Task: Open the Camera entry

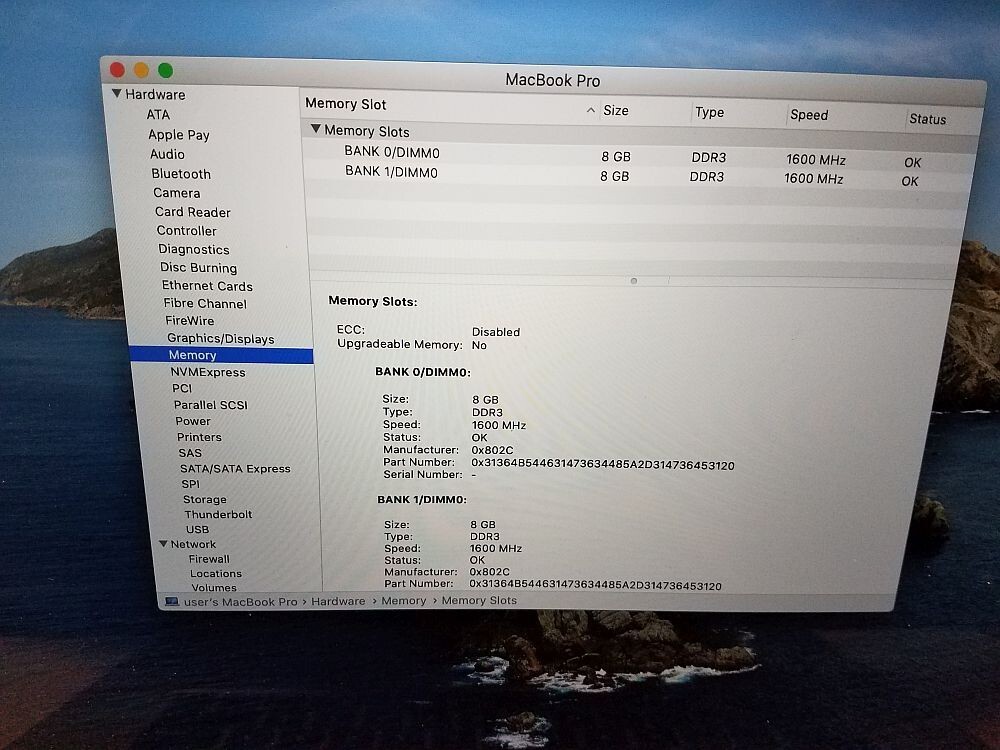Action: [x=177, y=193]
